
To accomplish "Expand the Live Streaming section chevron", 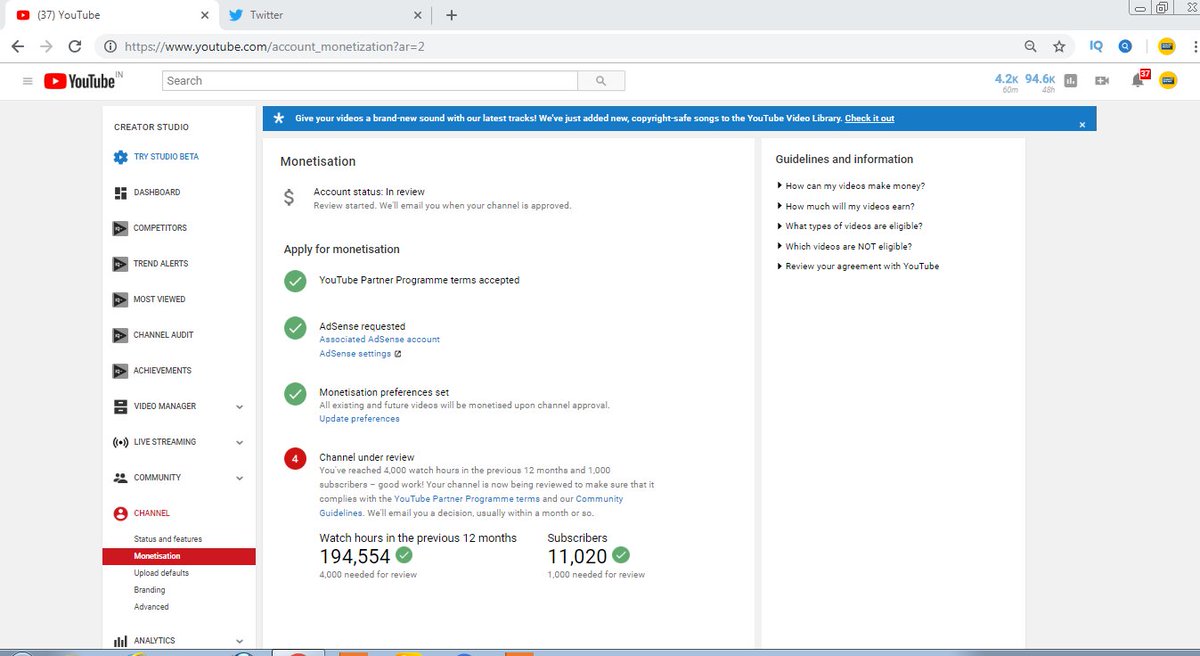I will click(239, 442).
